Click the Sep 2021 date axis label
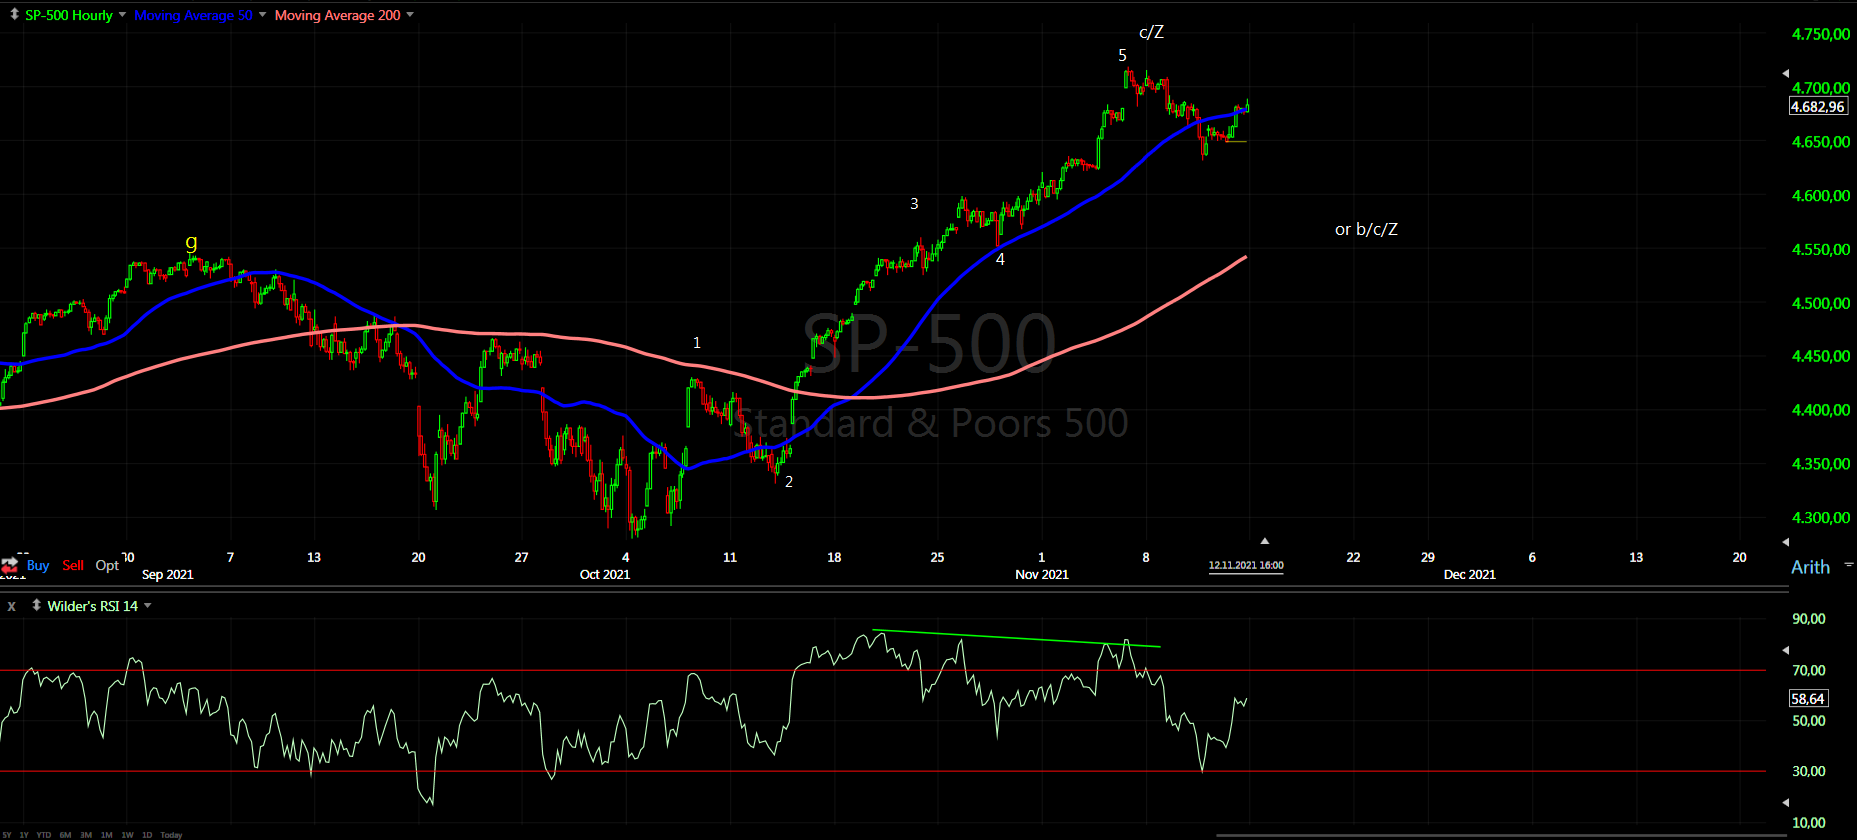Viewport: 1857px width, 840px height. click(x=168, y=574)
